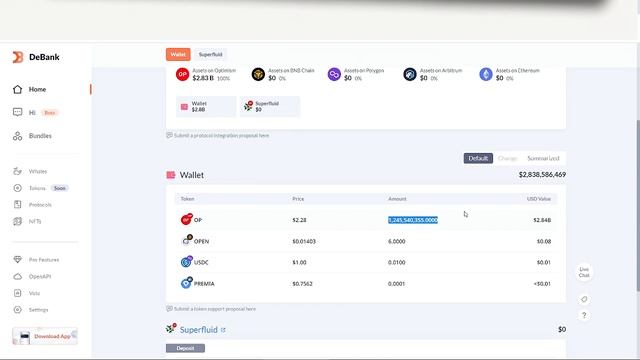The height and width of the screenshot is (360, 640).
Task: Click the Wallet section icon
Action: 171,175
